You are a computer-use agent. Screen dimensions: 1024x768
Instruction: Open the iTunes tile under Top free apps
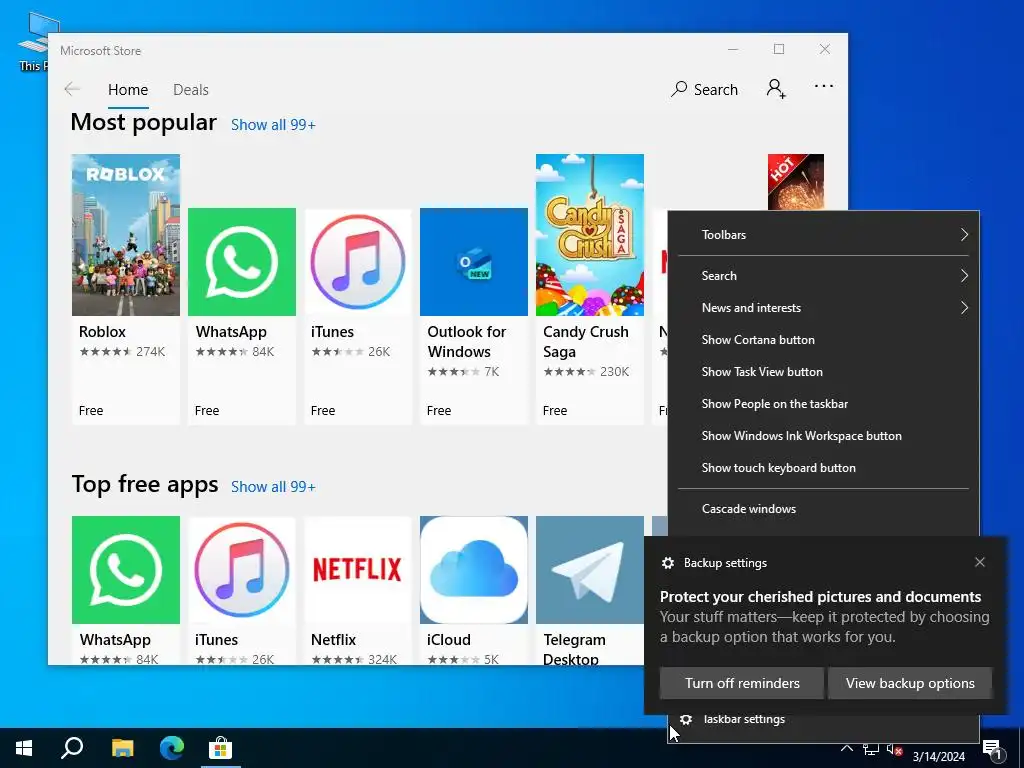tap(242, 590)
